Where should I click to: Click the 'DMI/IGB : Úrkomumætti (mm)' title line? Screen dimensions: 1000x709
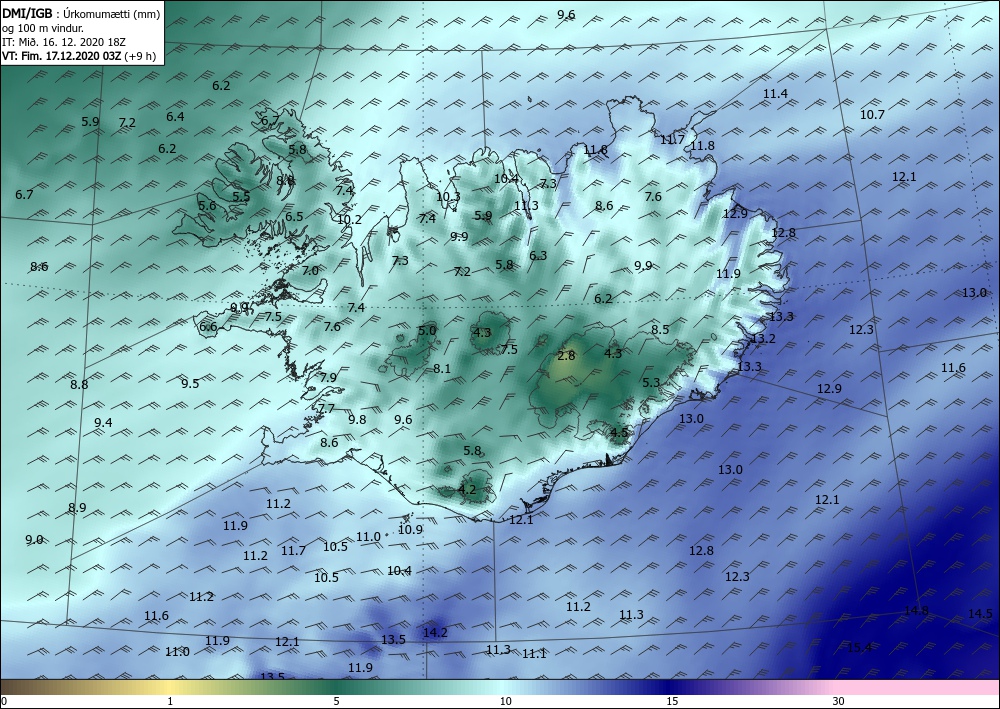point(81,13)
